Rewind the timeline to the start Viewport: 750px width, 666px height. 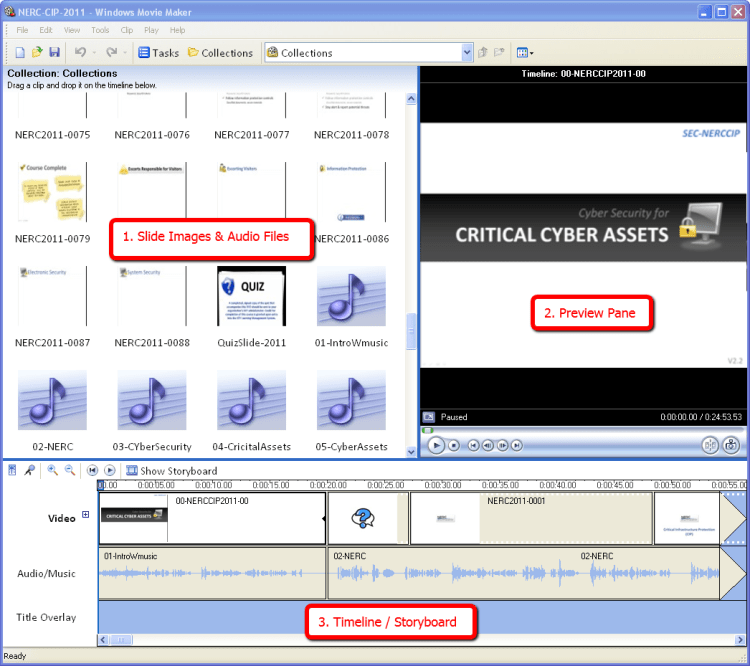coord(92,470)
